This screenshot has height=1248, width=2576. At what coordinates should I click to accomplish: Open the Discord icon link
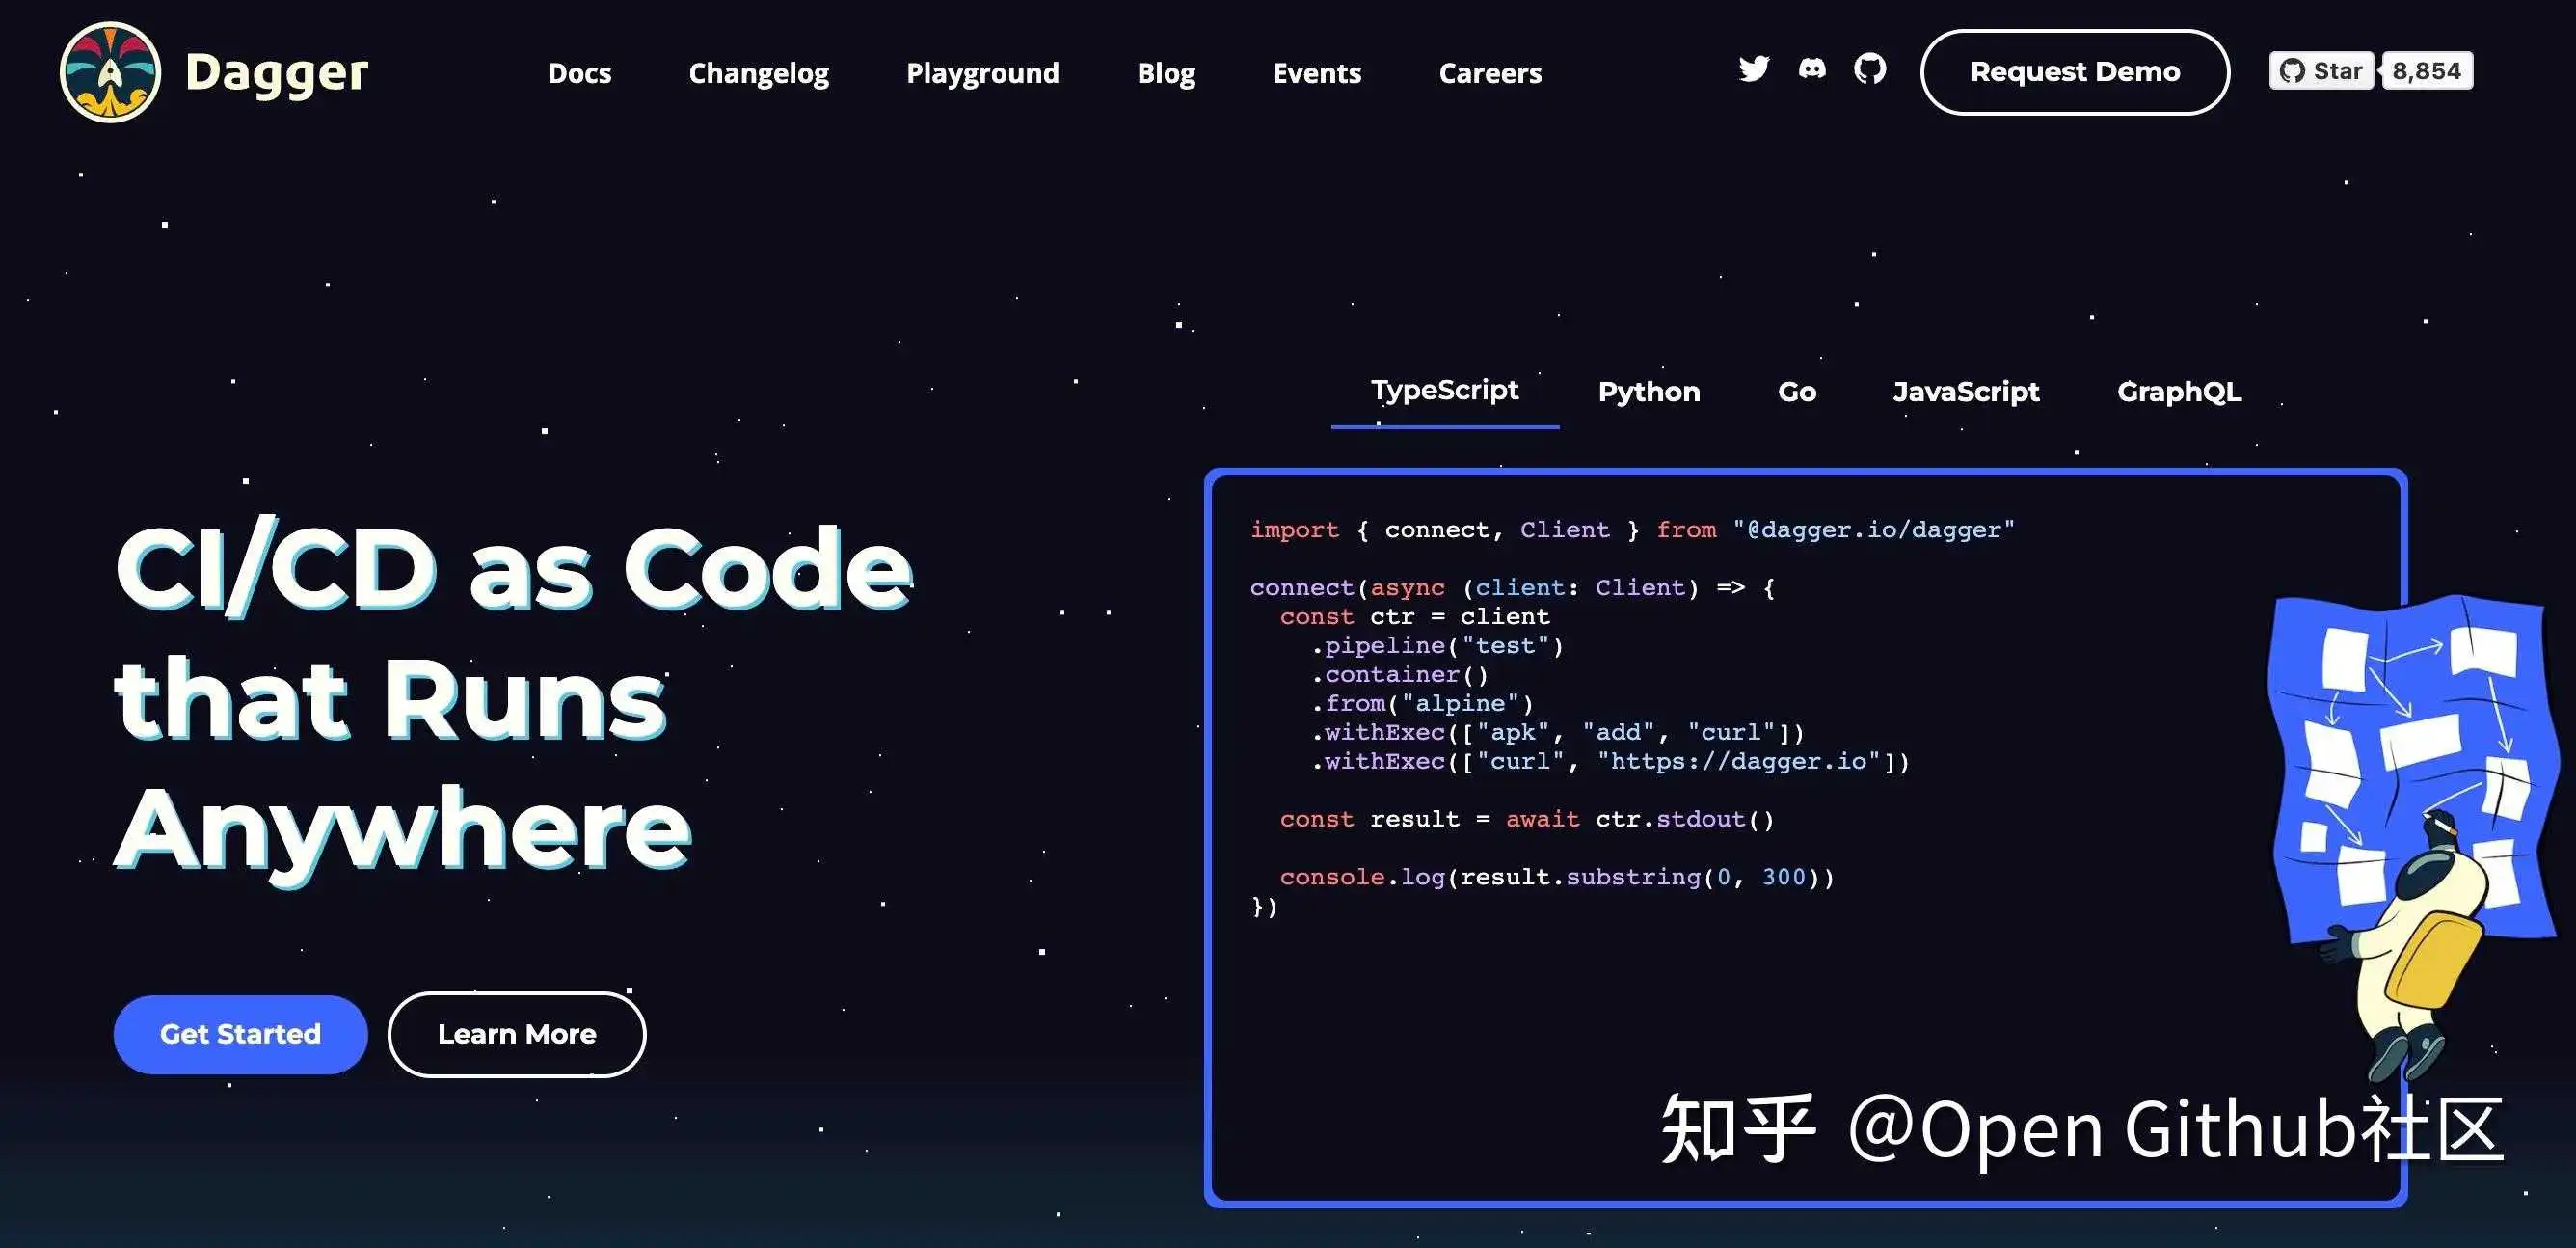1812,69
